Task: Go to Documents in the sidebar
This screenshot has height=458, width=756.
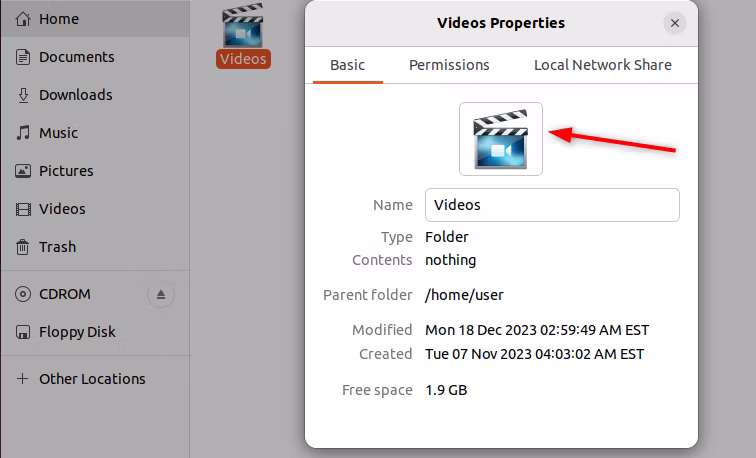Action: [x=76, y=57]
